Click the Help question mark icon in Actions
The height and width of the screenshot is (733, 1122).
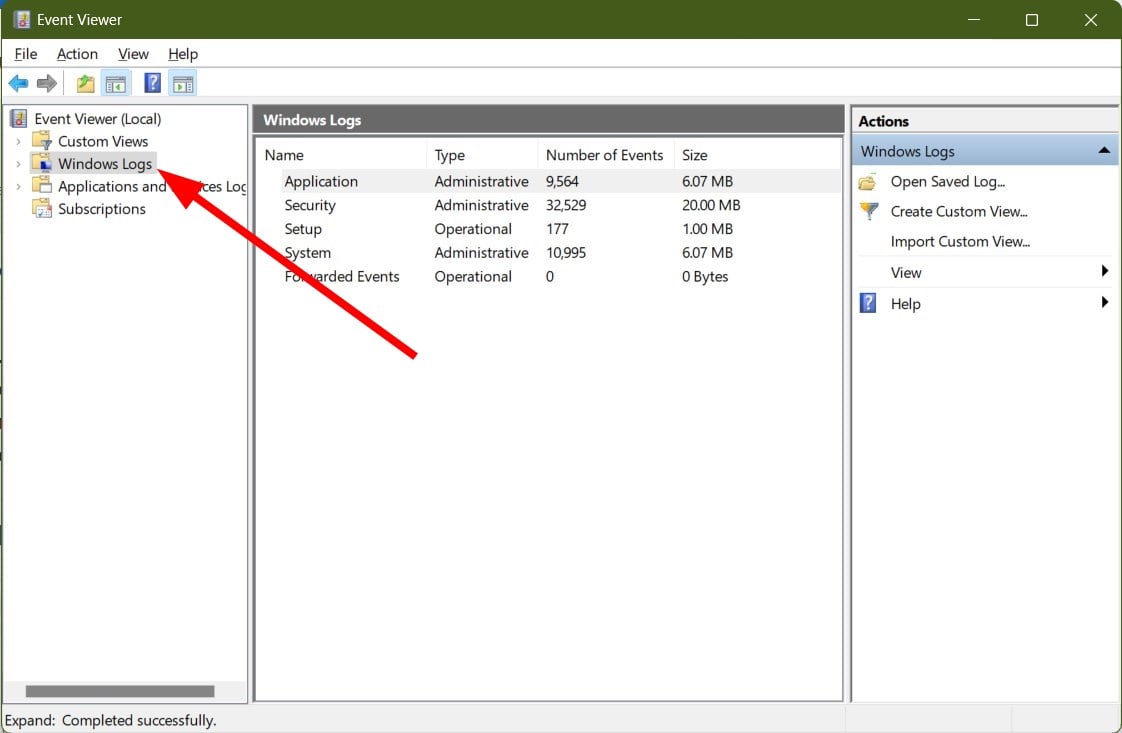coord(868,304)
